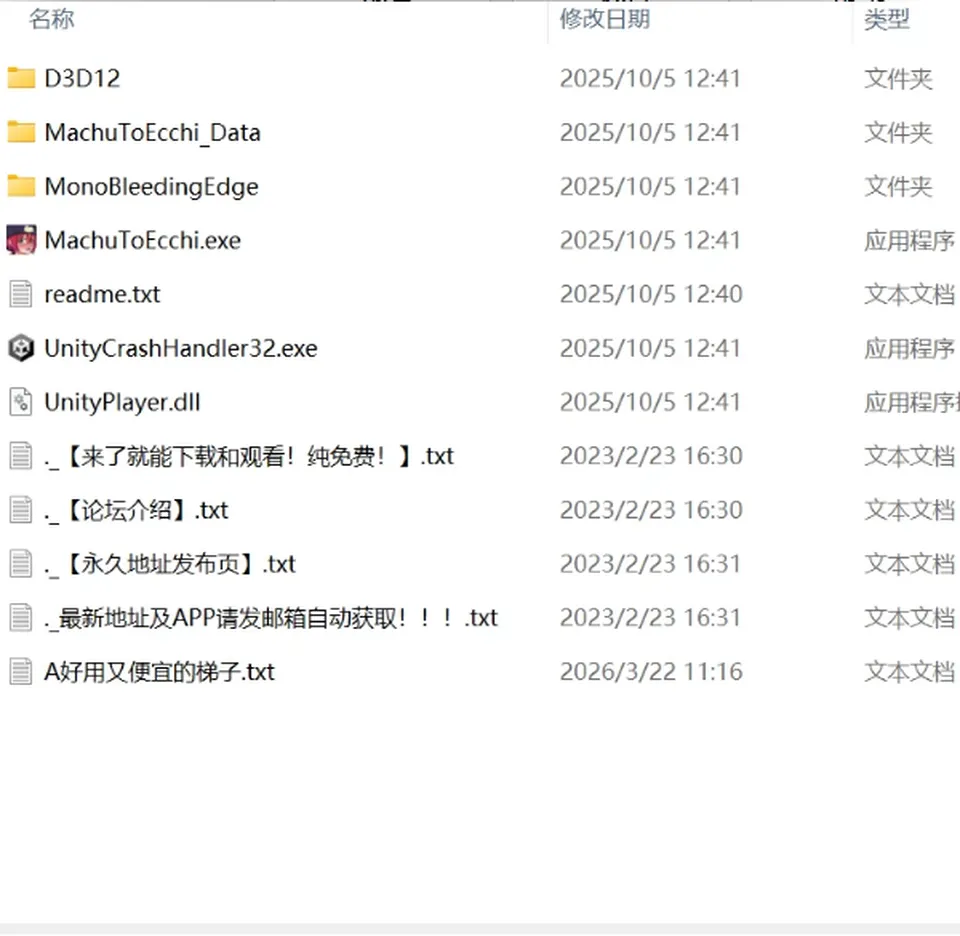
Task: Click the icon of ._【永久地址发布页】.txt
Action: 21,564
